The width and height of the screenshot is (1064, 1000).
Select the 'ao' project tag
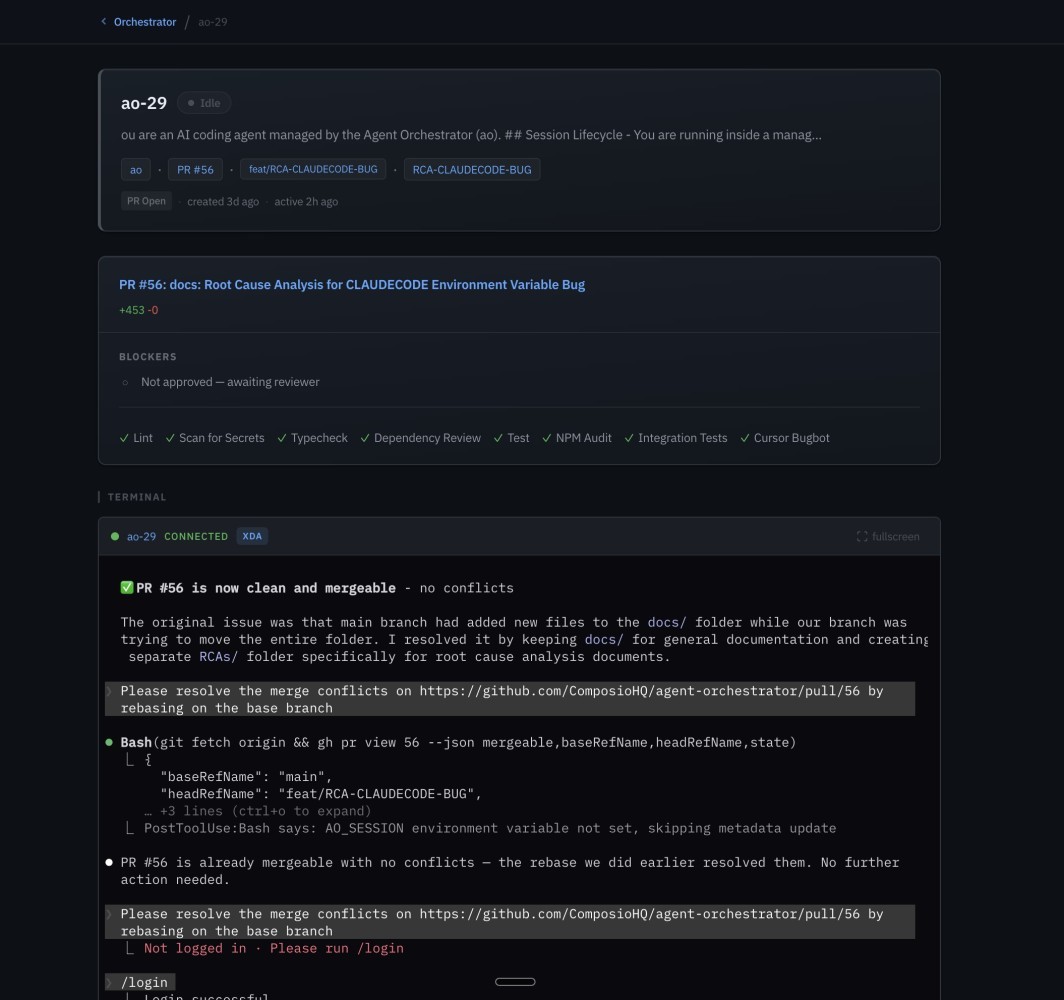pos(136,170)
